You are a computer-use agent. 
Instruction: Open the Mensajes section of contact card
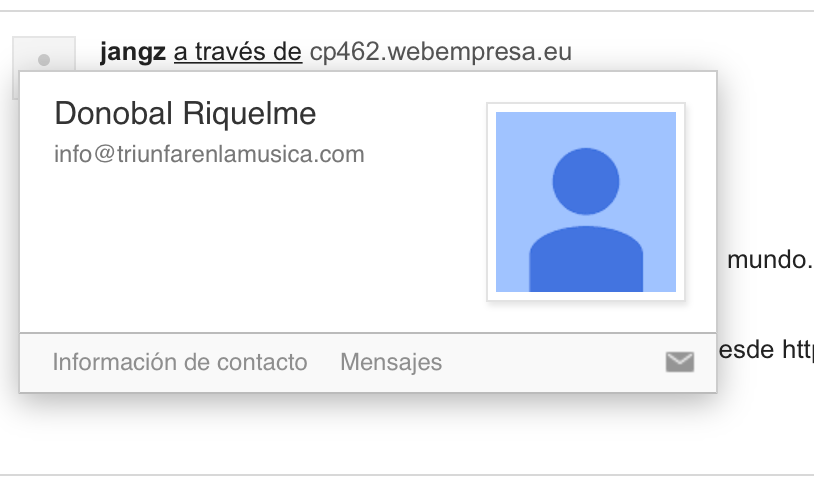point(391,362)
